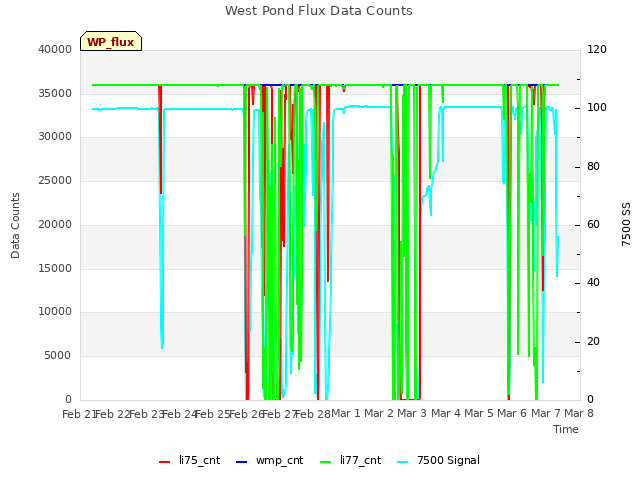
Task: Click the Time axis label
Action: point(566,429)
